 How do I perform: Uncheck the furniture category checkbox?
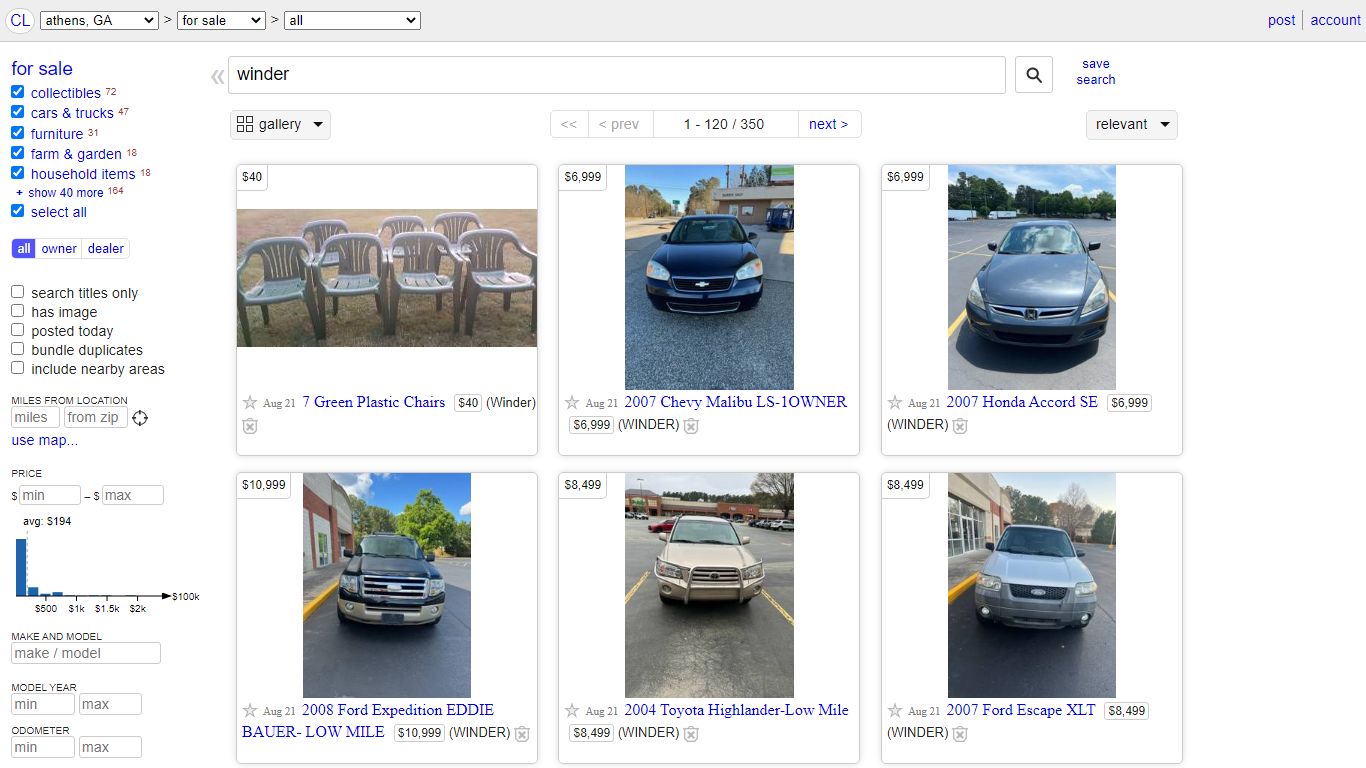(18, 133)
